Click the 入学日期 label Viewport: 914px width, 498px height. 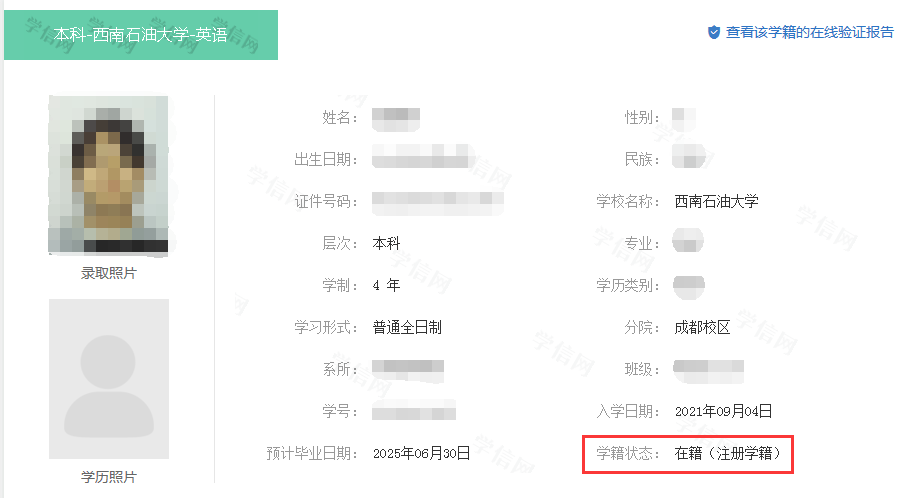coord(626,411)
